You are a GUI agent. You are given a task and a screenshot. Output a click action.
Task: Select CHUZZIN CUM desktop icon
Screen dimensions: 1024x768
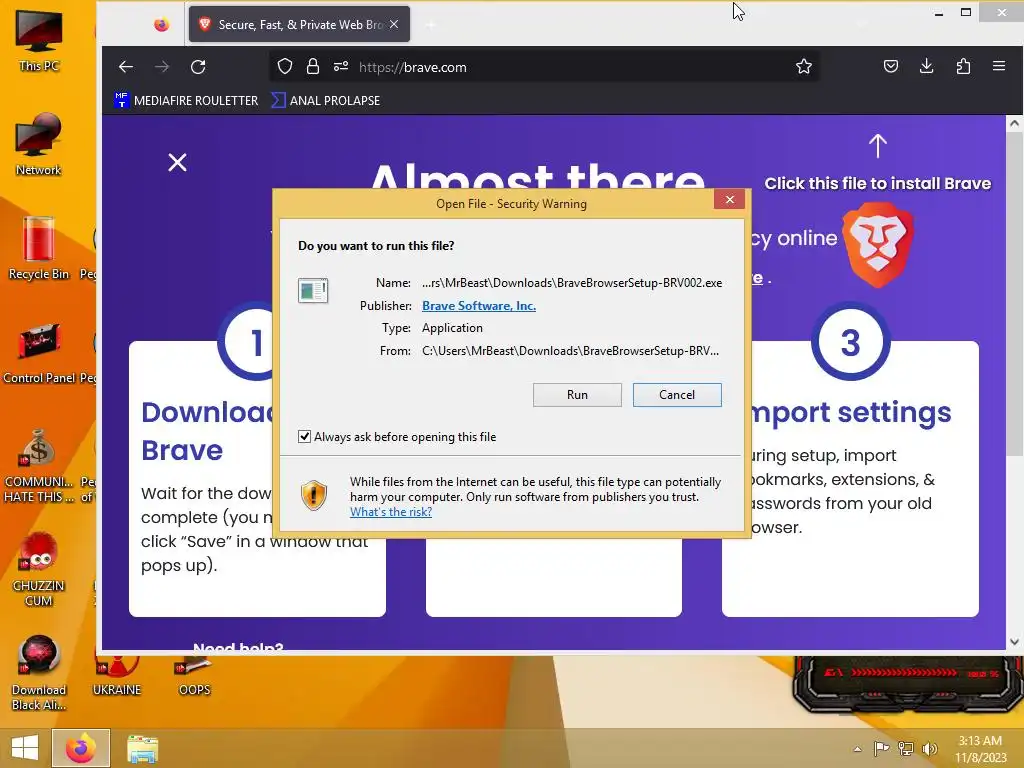(x=39, y=569)
